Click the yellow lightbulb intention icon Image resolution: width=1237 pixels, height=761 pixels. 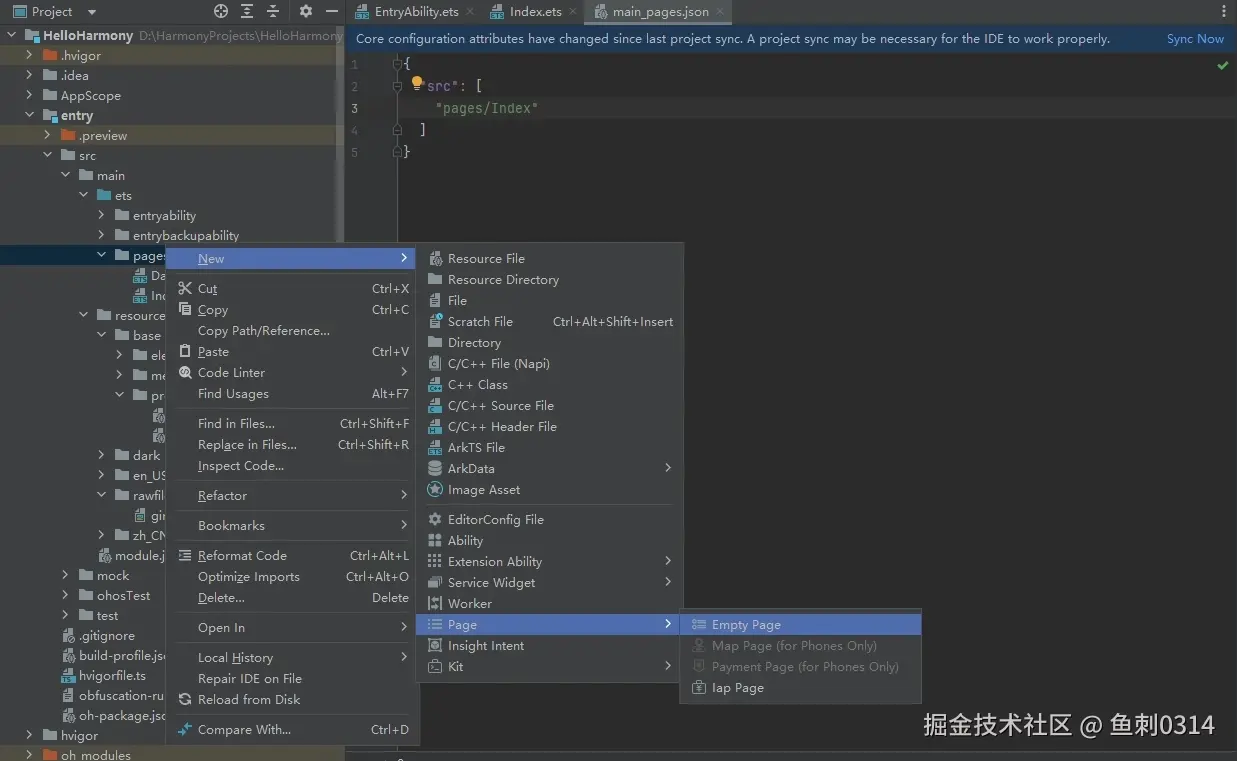pyautogui.click(x=418, y=84)
